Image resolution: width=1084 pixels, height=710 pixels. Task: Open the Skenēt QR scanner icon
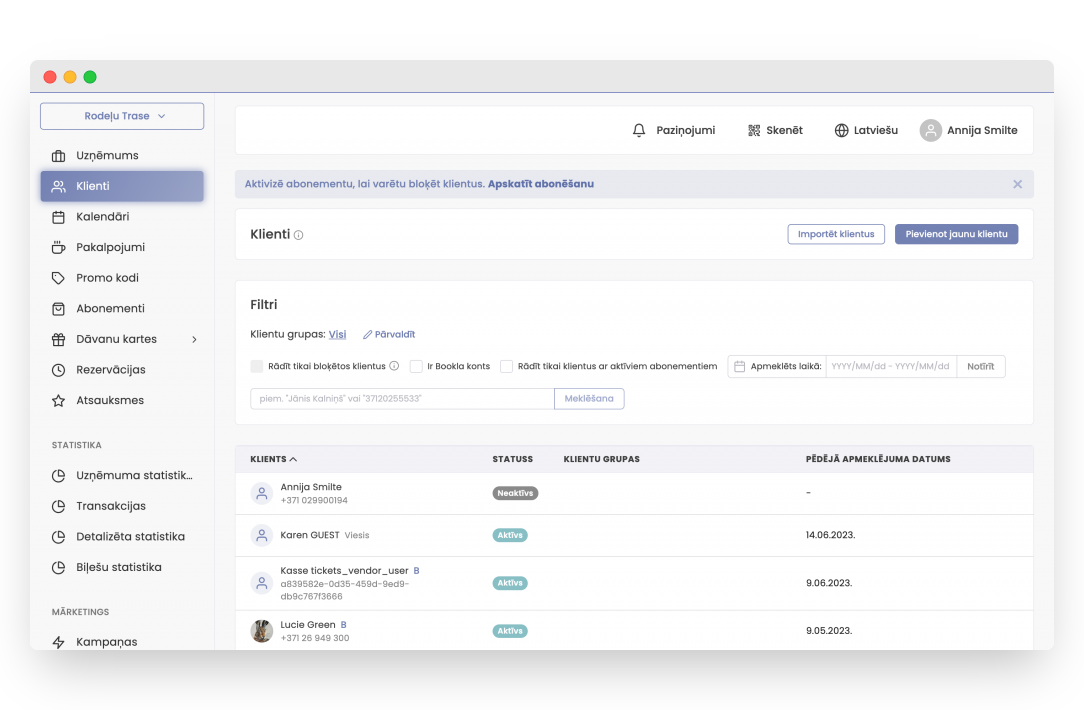click(x=754, y=130)
